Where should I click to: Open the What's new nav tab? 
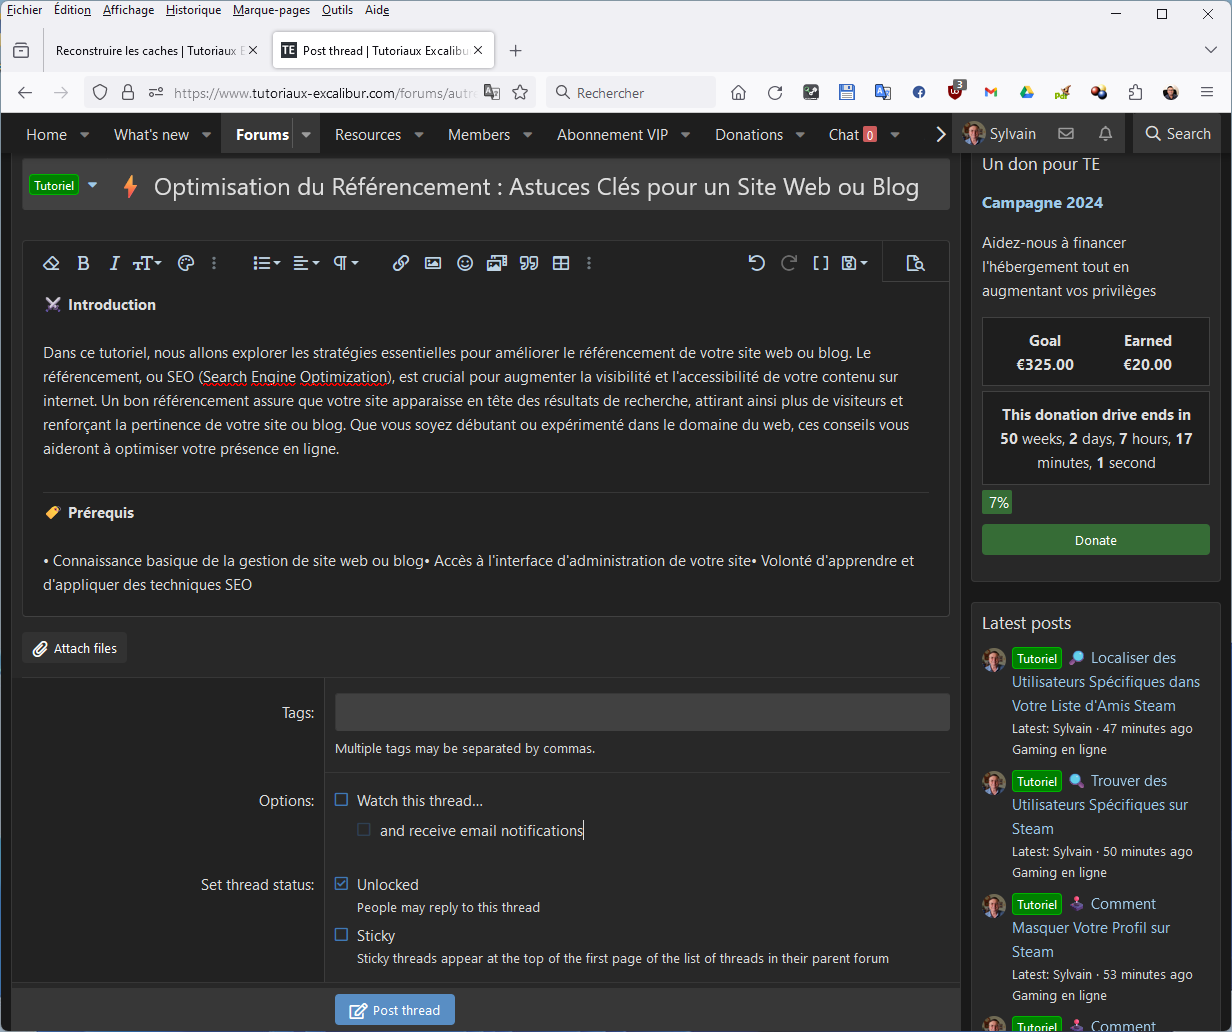(152, 134)
